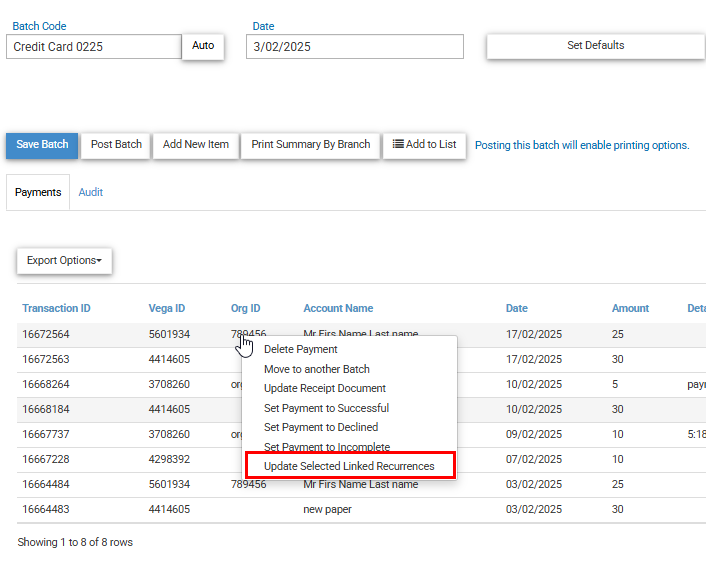Sort by Amount column header
706x561 pixels.
[x=630, y=308]
